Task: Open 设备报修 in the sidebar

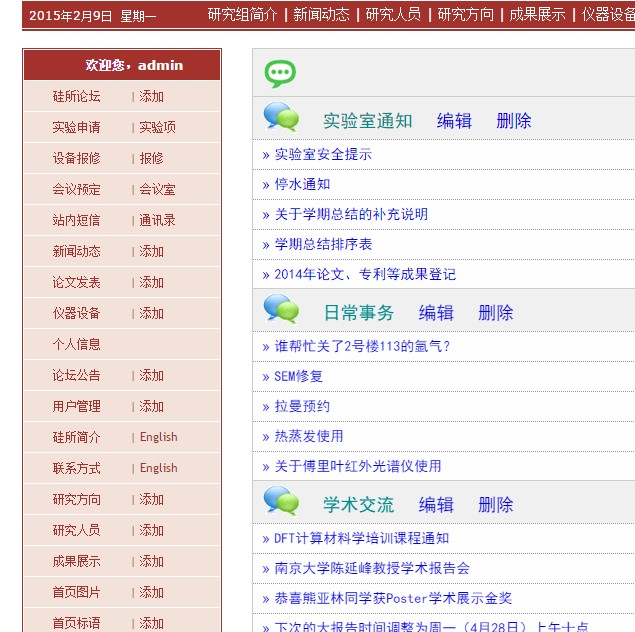Action: [x=77, y=158]
